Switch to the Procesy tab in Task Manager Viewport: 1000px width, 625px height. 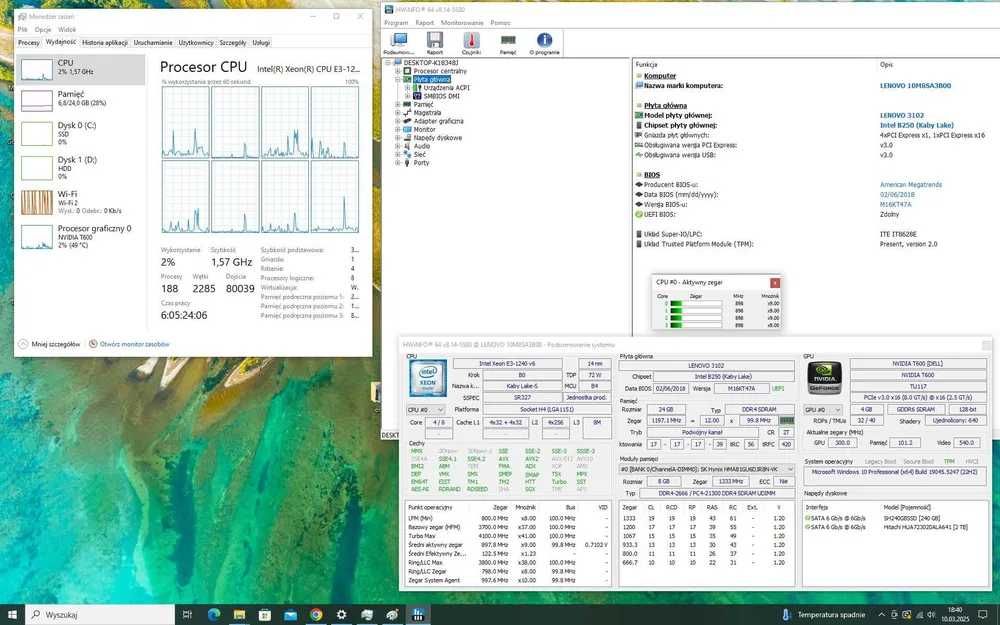[x=29, y=43]
